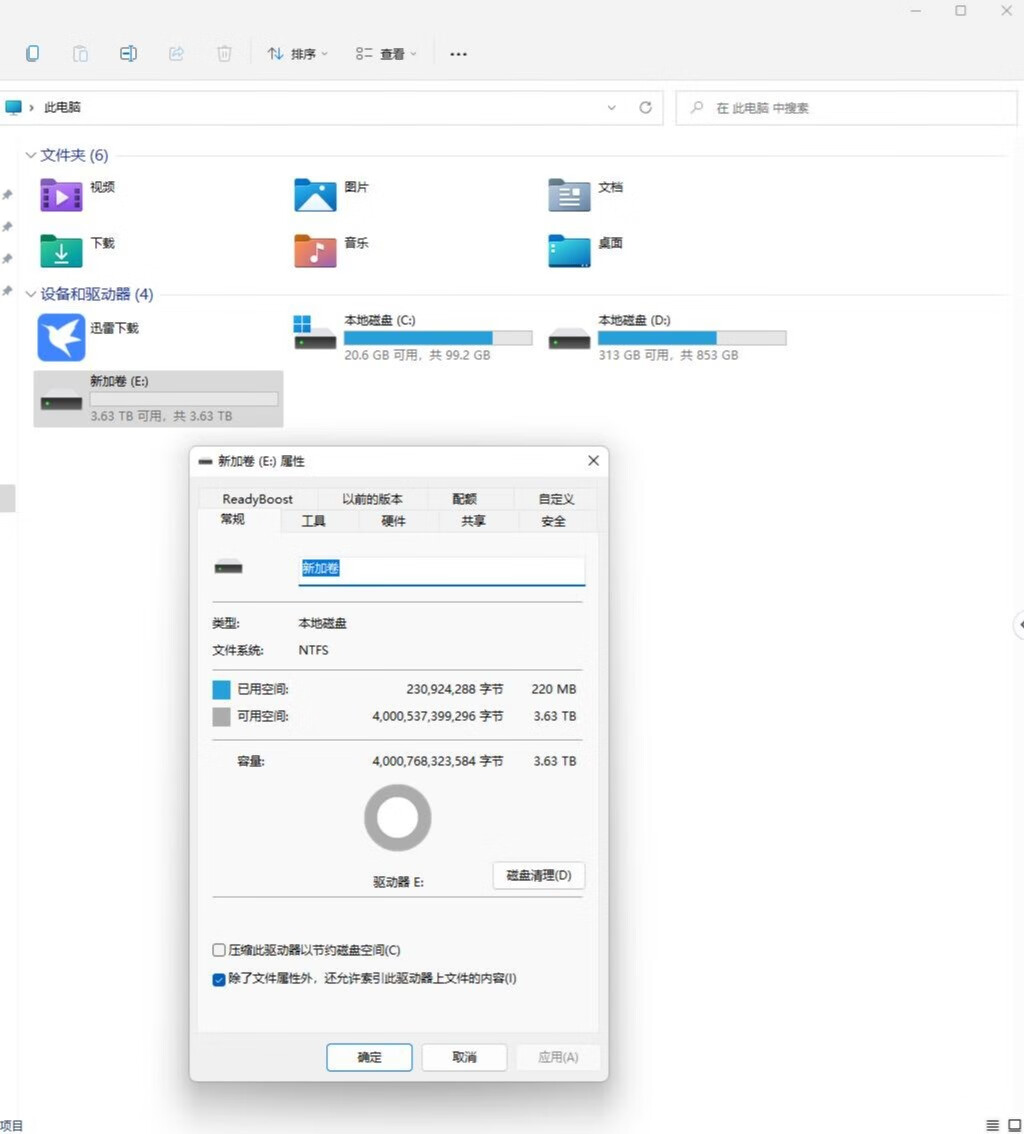Click the 磁盘清理(D) button
1024x1134 pixels.
pos(539,875)
